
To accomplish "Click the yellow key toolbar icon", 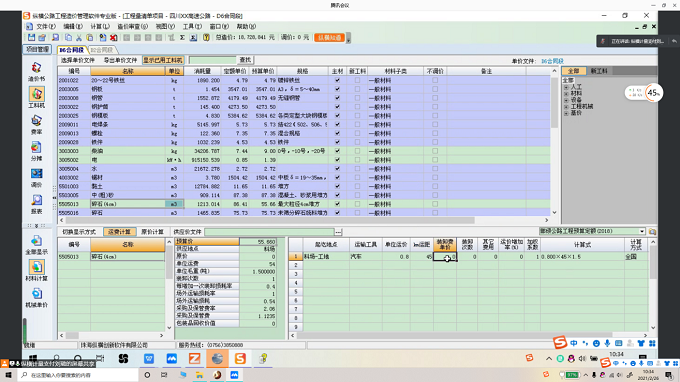I will tap(206, 38).
